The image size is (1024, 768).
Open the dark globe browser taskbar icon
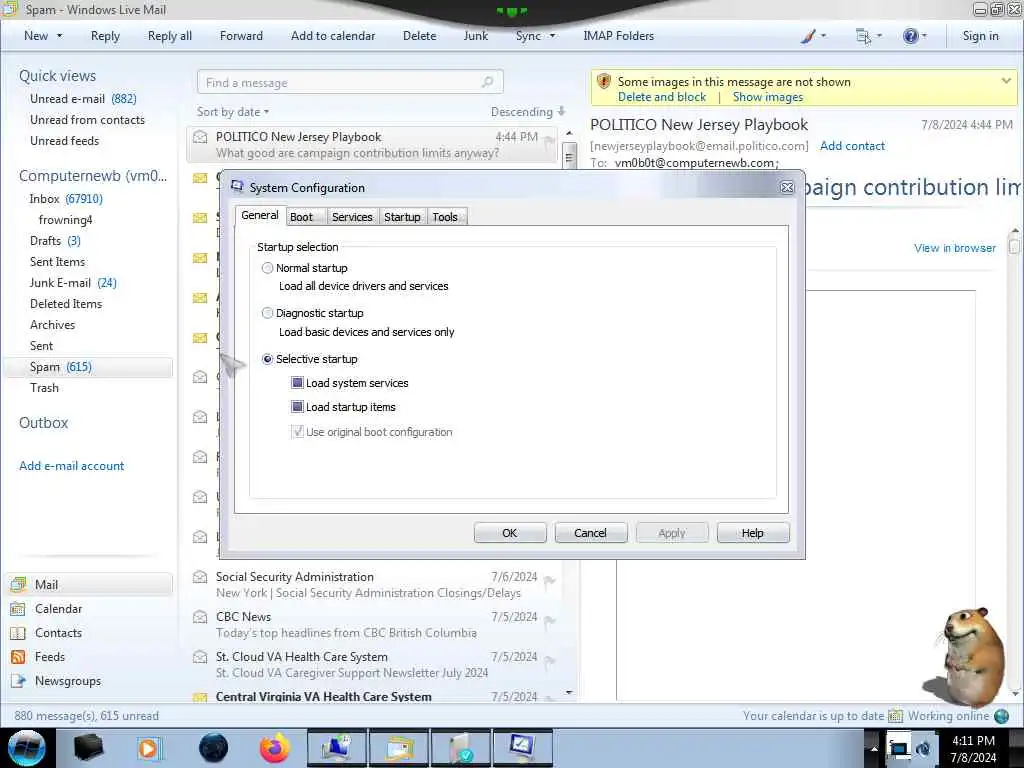coord(214,748)
